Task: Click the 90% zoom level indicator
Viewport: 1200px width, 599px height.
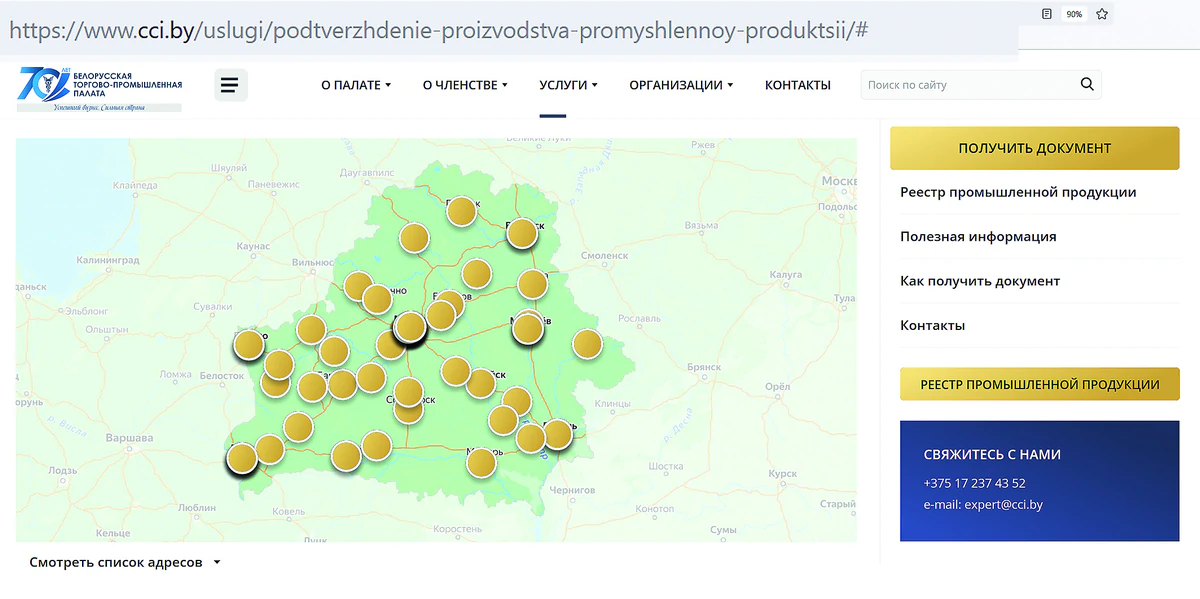Action: click(1074, 14)
